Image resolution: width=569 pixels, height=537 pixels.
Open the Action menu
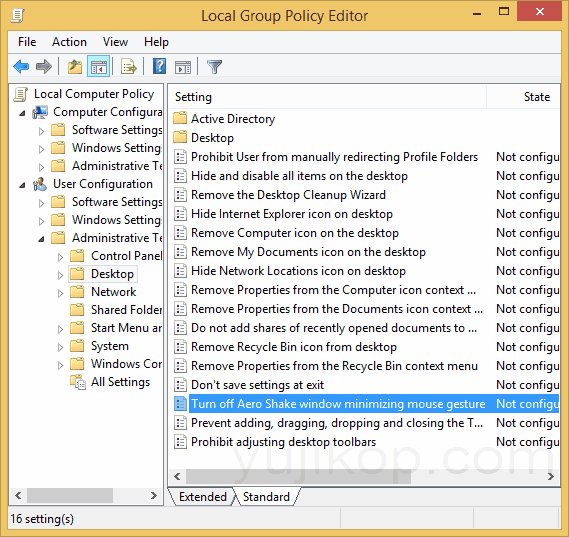coord(69,42)
